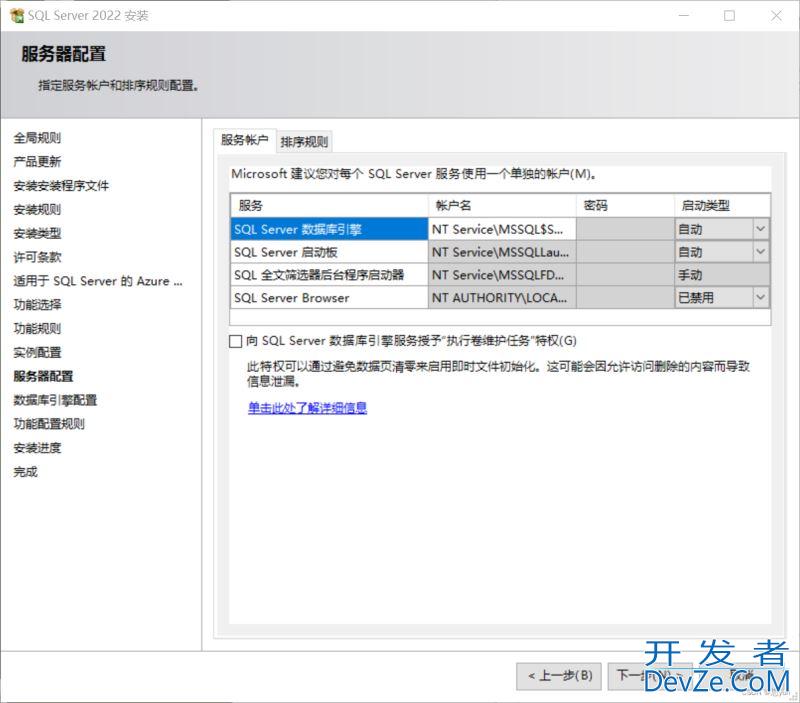Open startup type dropdown for SQL Server 启动板
The height and width of the screenshot is (703, 800).
(761, 252)
